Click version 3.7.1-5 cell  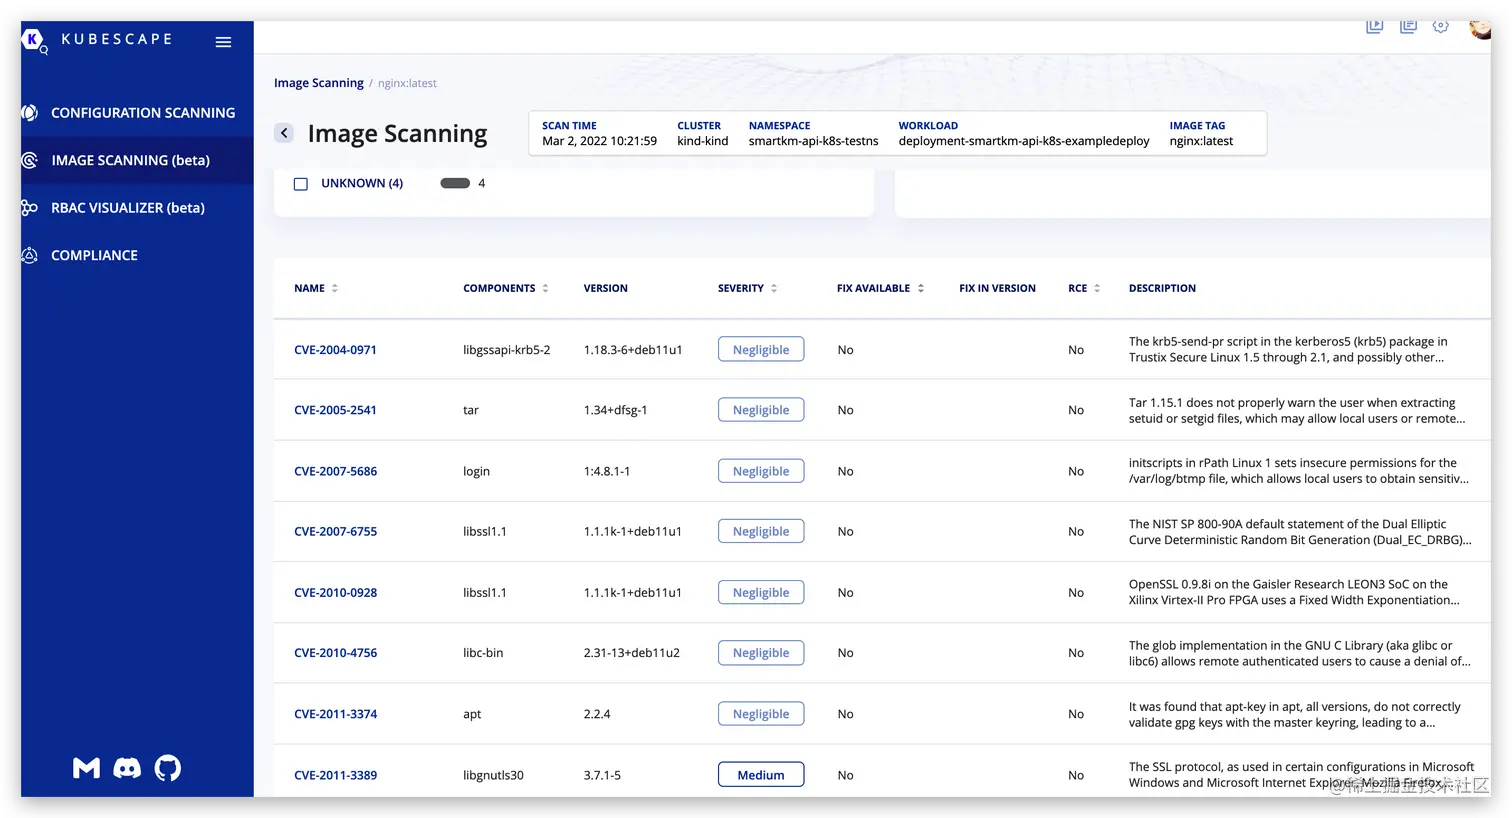[x=602, y=775]
